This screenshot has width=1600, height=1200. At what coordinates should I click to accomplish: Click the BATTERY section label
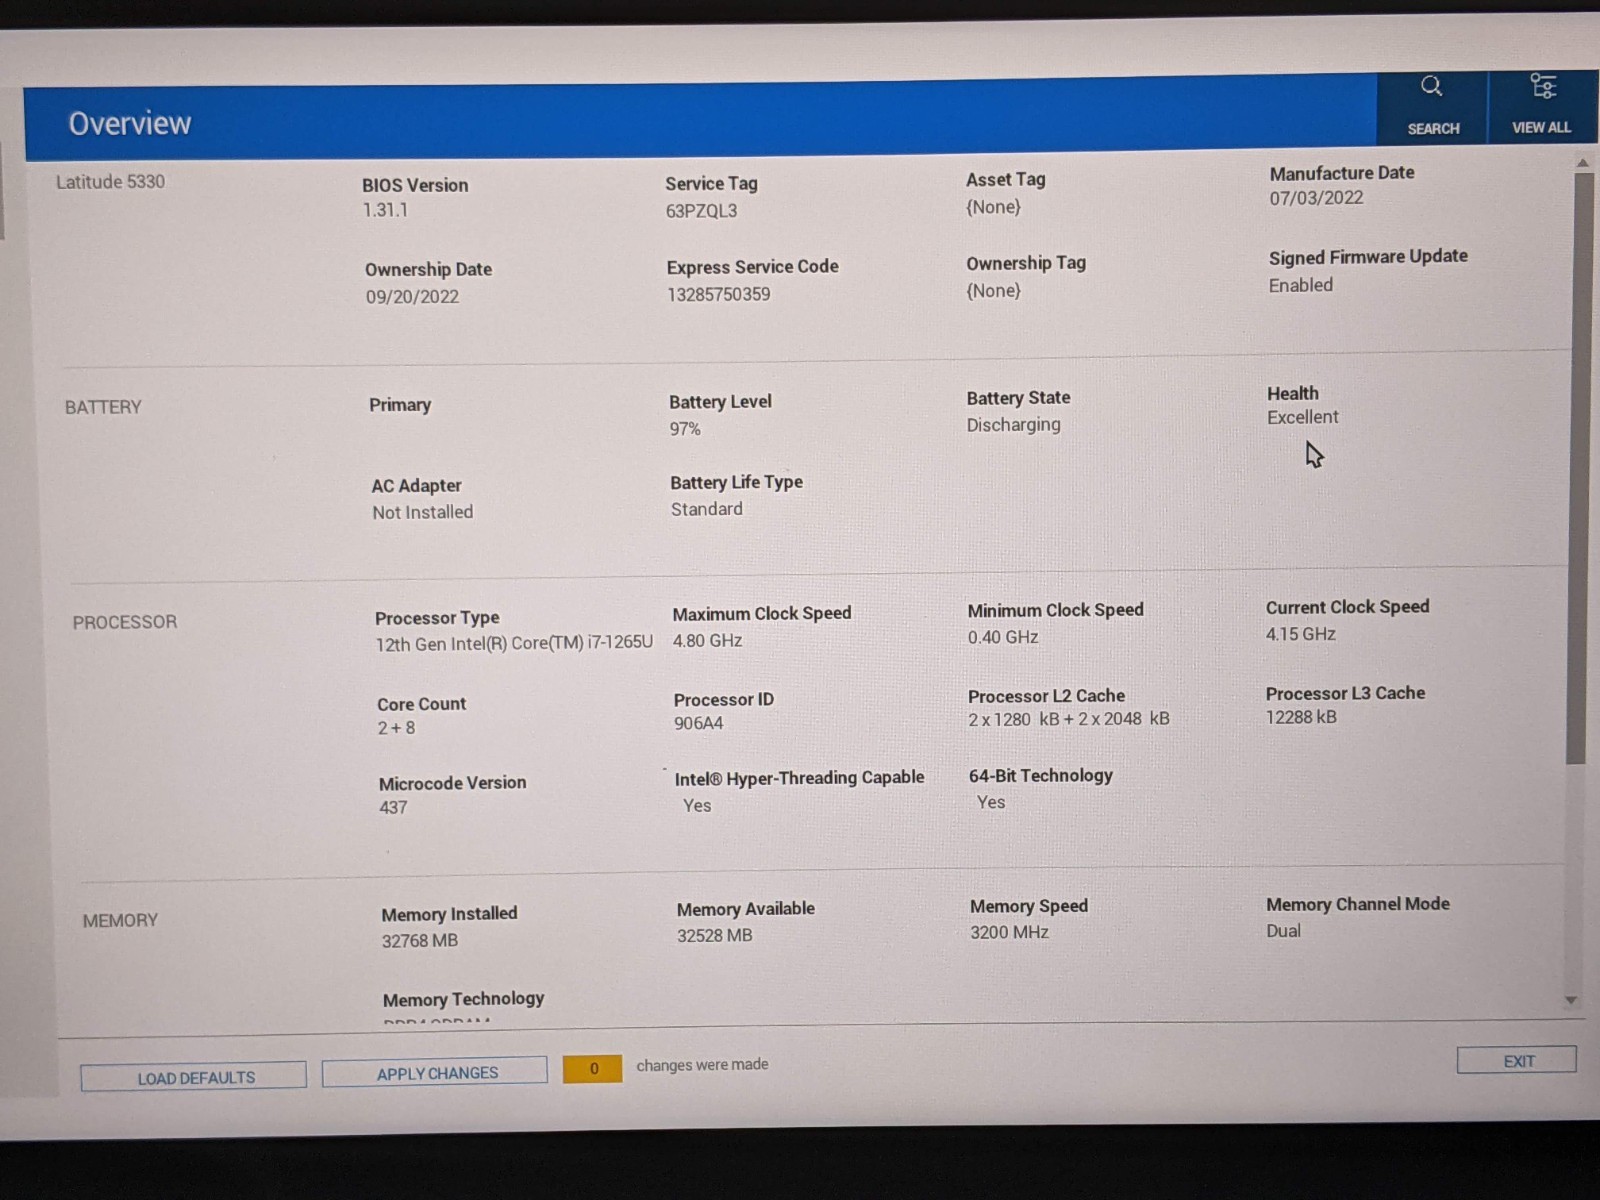point(103,407)
